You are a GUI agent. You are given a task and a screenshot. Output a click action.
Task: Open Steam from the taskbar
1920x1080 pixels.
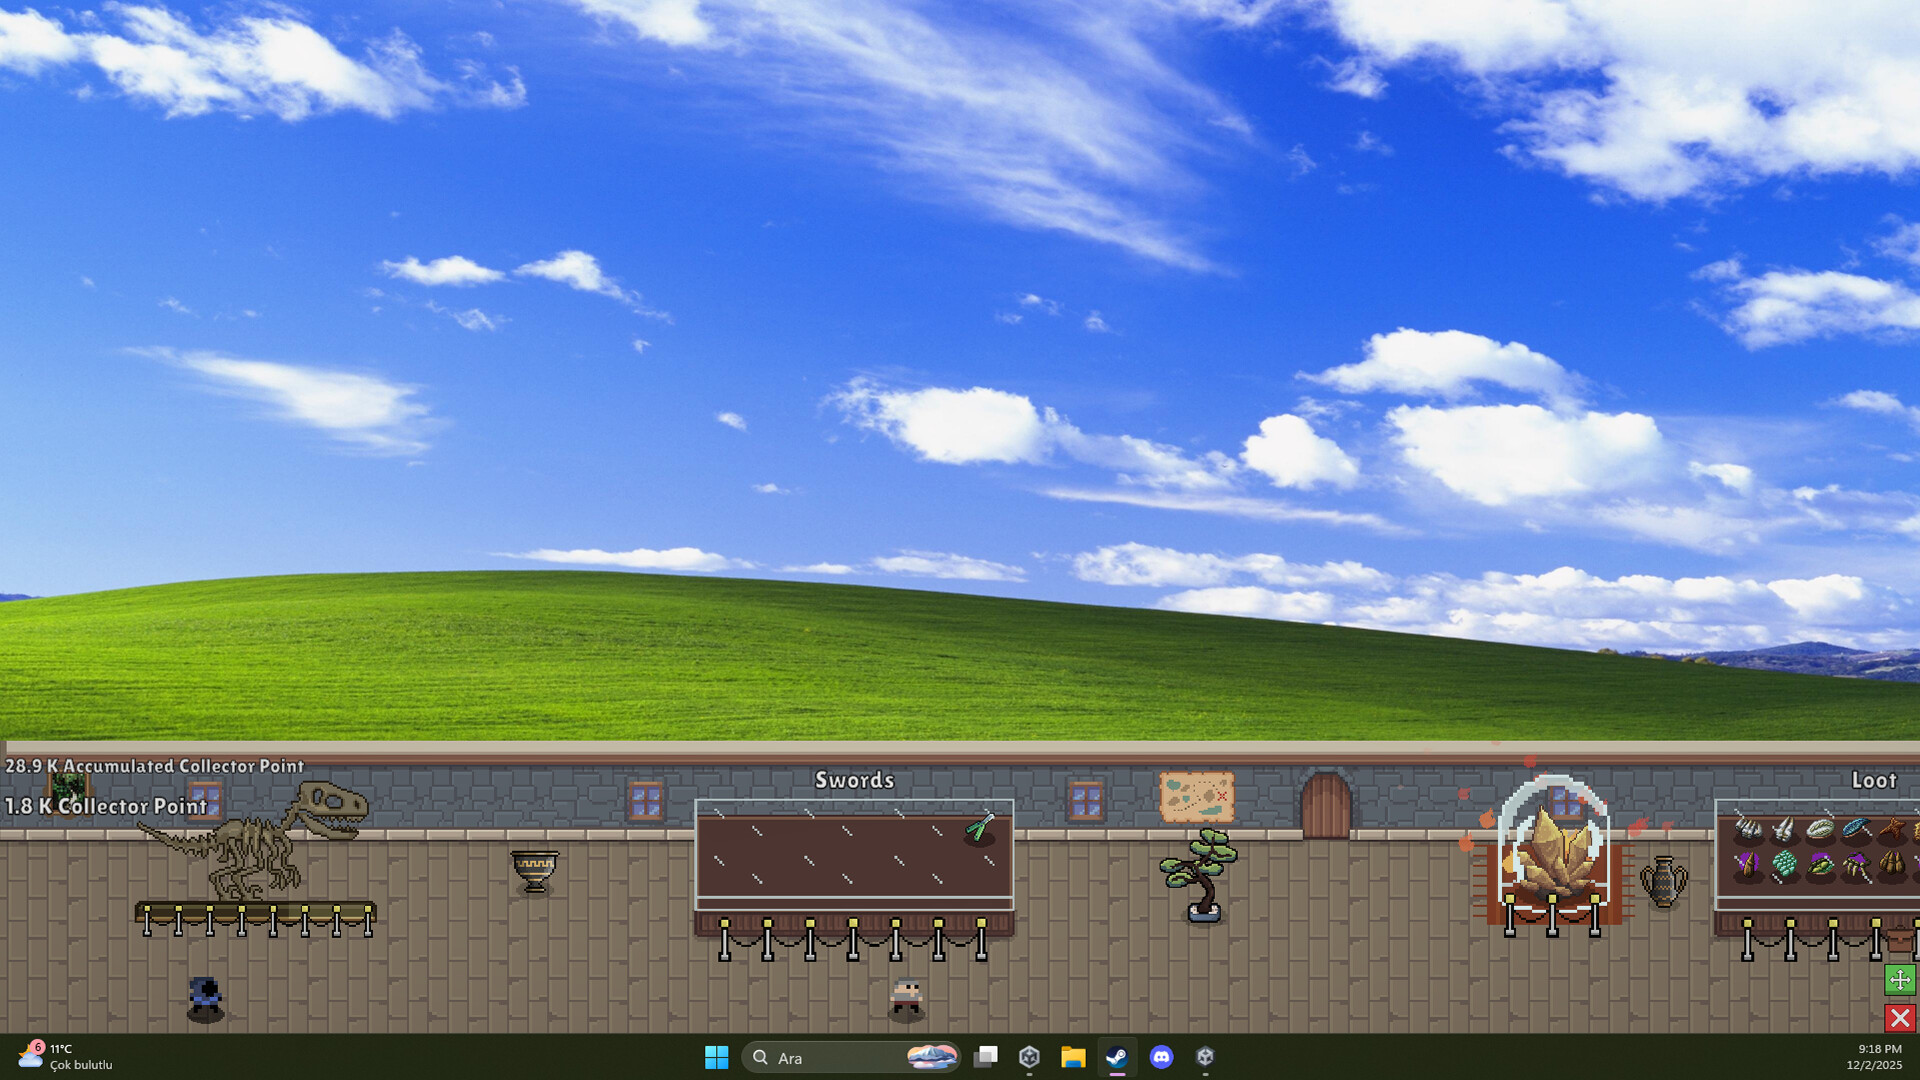[1118, 1057]
